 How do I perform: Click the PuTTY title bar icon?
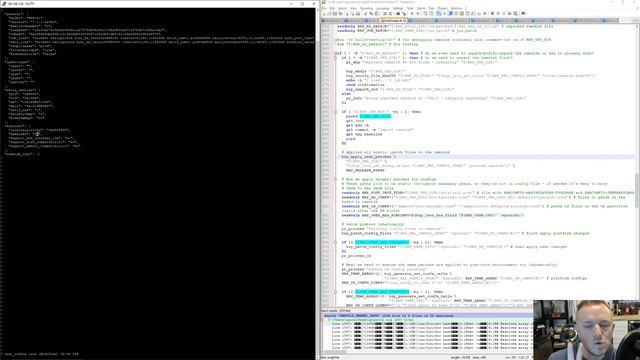point(4,4)
